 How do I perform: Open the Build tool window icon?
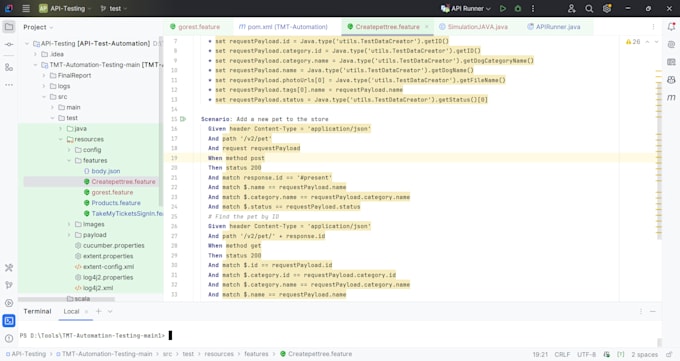(x=9, y=268)
